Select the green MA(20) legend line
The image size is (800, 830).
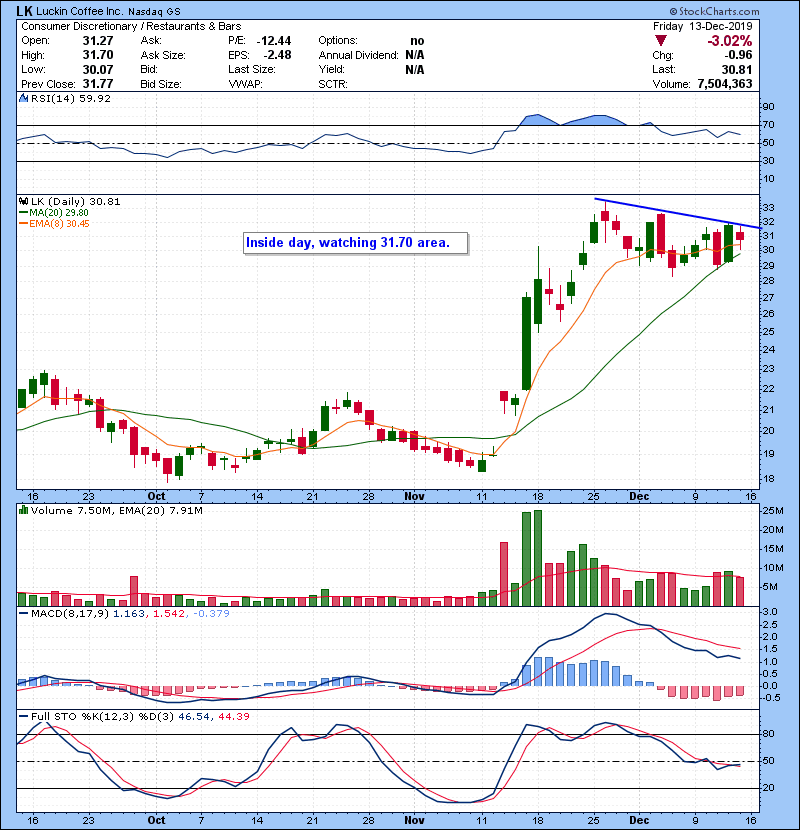pyautogui.click(x=23, y=213)
